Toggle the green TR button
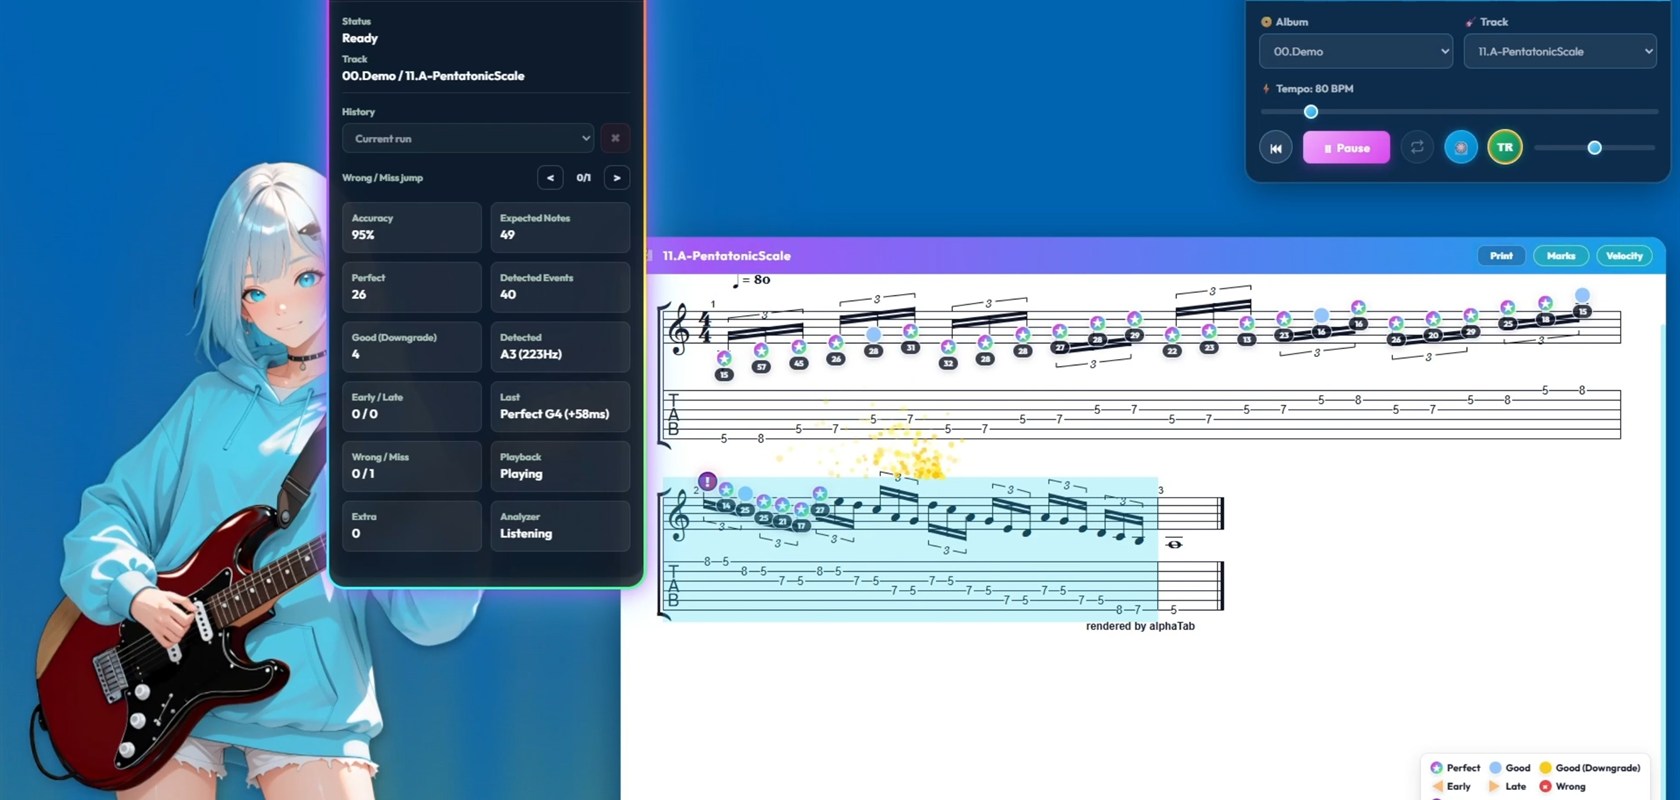This screenshot has height=800, width=1680. (x=1505, y=148)
